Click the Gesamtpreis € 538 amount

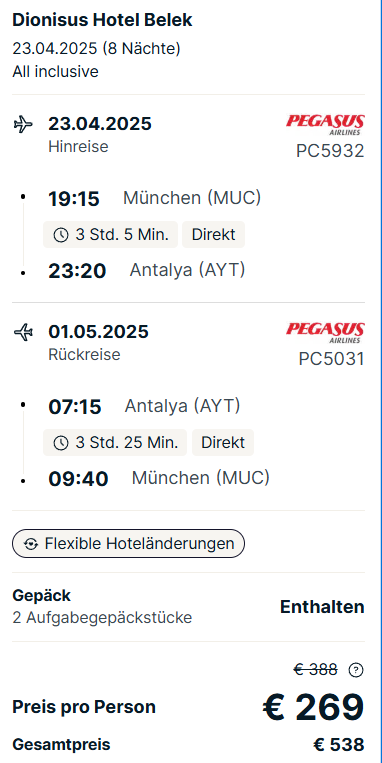(x=339, y=745)
